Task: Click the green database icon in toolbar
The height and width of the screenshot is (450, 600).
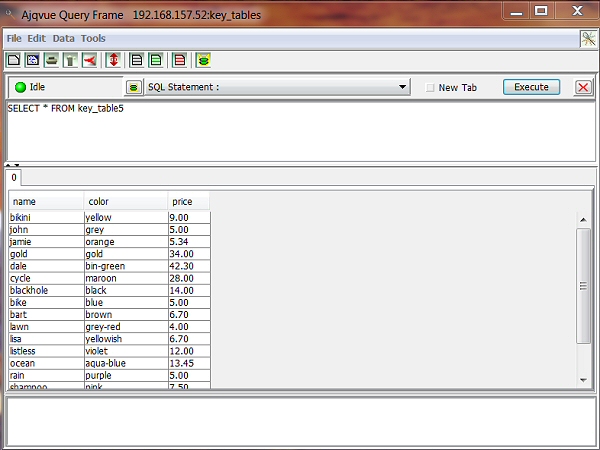Action: point(203,60)
